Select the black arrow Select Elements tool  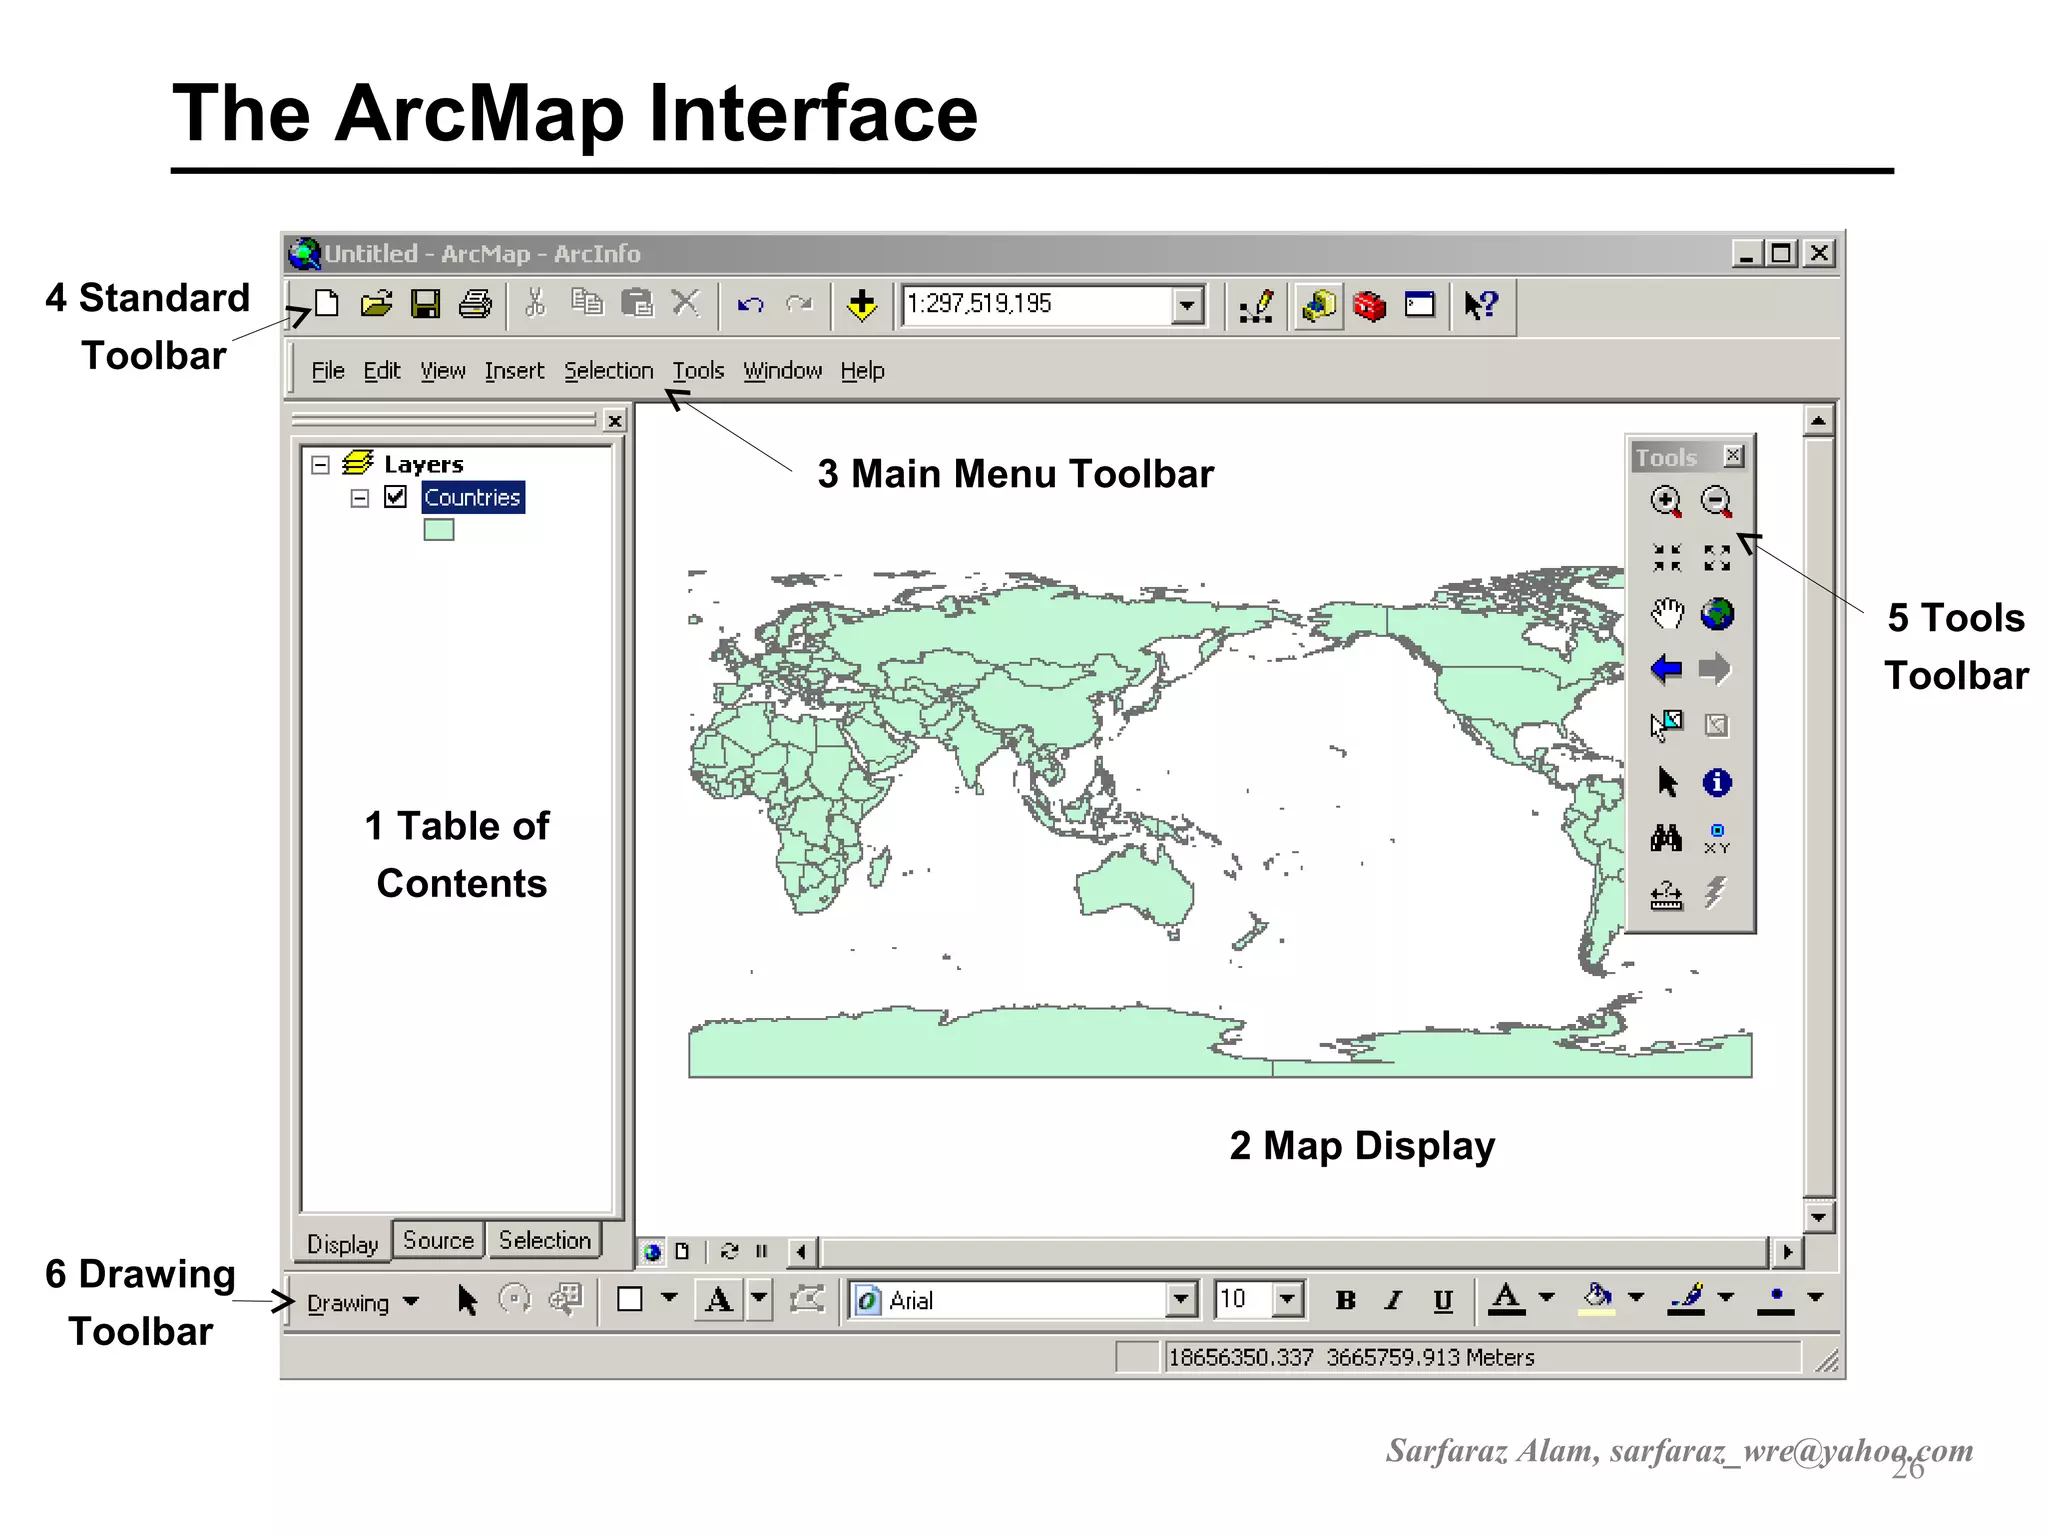pyautogui.click(x=1667, y=782)
